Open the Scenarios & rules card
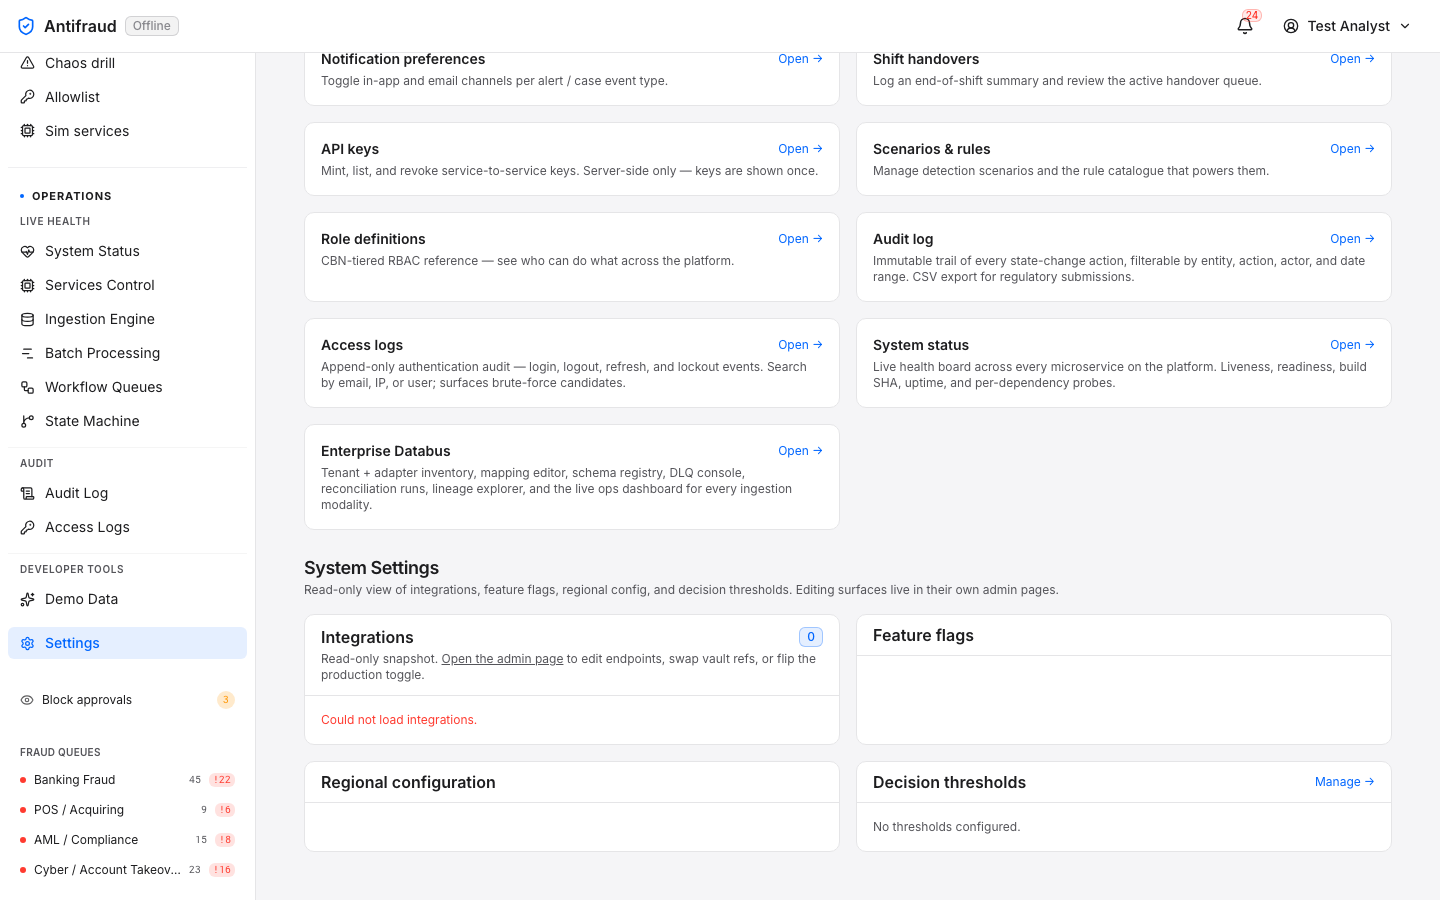1440x900 pixels. tap(1352, 149)
